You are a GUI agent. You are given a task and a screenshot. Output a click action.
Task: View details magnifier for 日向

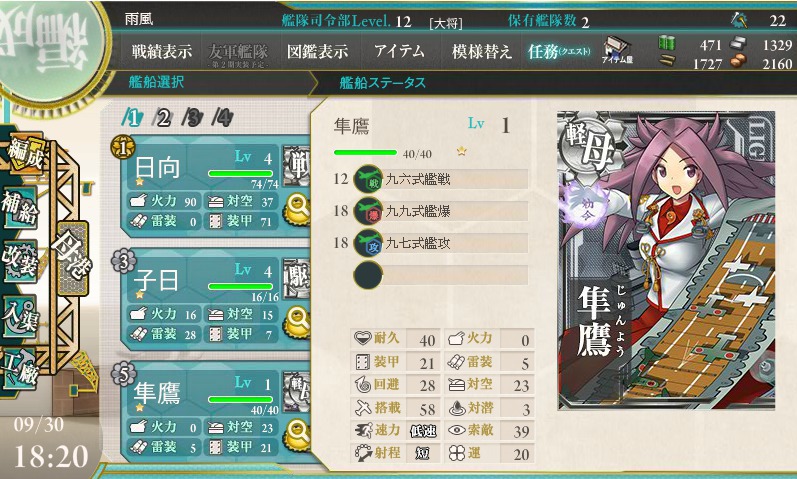click(x=297, y=209)
